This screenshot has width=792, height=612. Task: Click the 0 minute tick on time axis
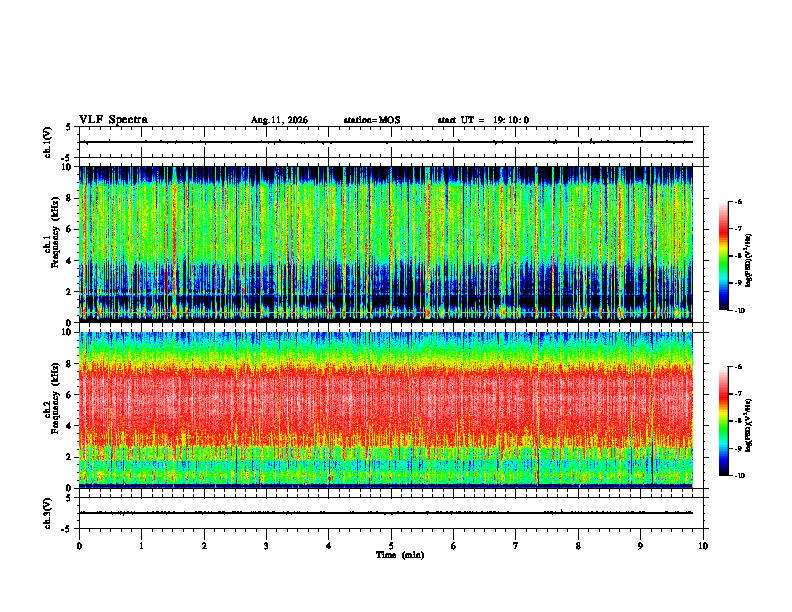tap(79, 546)
